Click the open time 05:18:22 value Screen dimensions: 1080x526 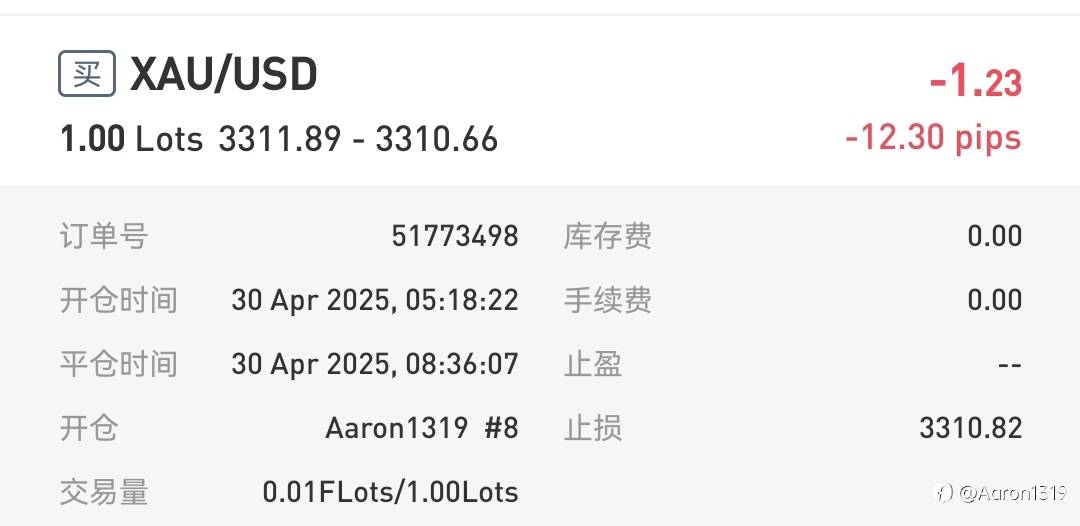[x=374, y=300]
